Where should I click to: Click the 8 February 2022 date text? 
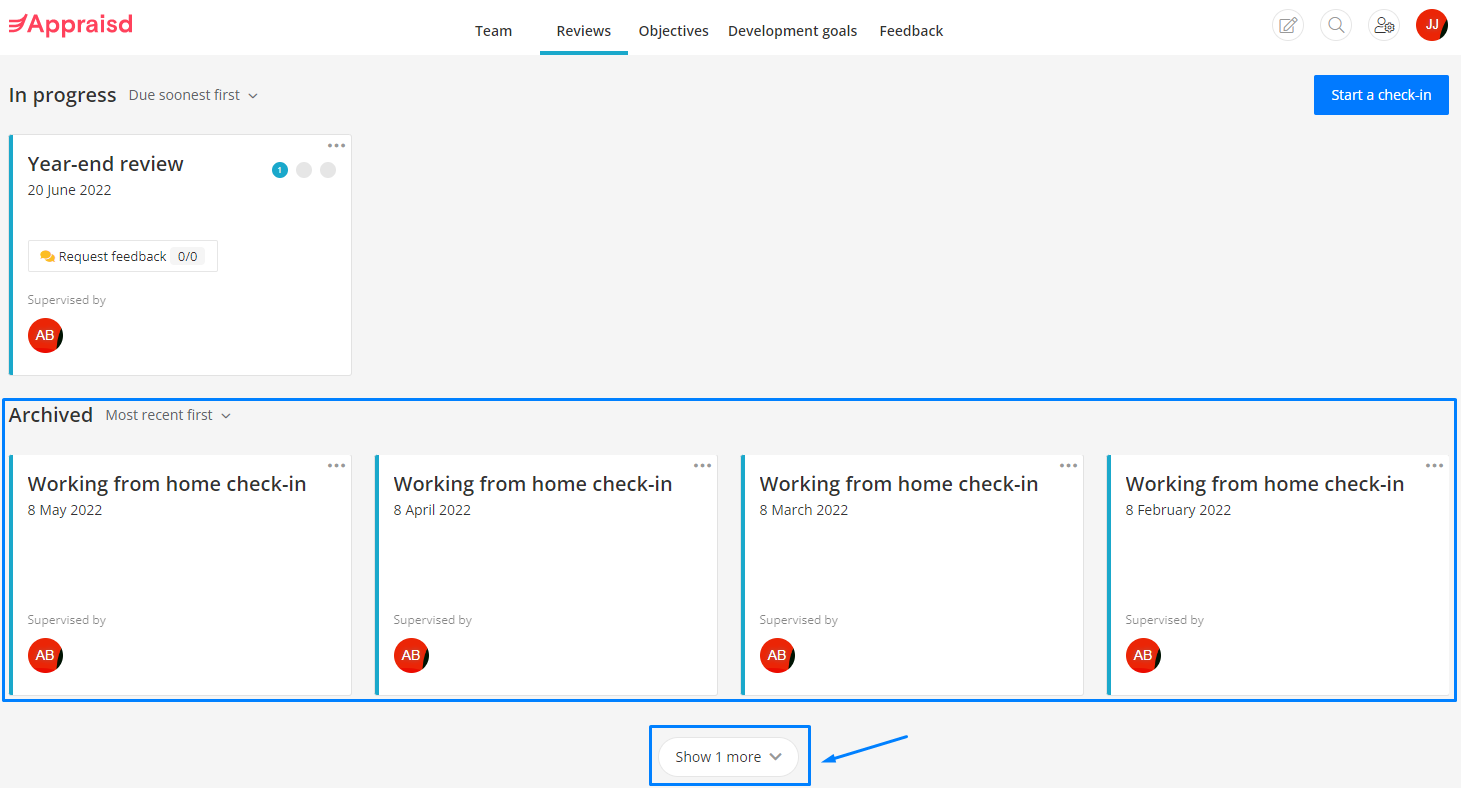pos(1178,510)
